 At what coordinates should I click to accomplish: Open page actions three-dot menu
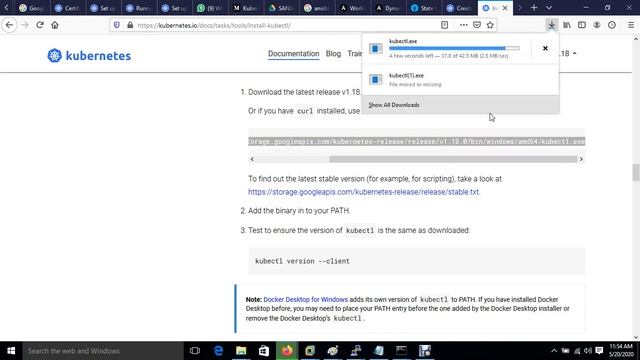point(463,25)
